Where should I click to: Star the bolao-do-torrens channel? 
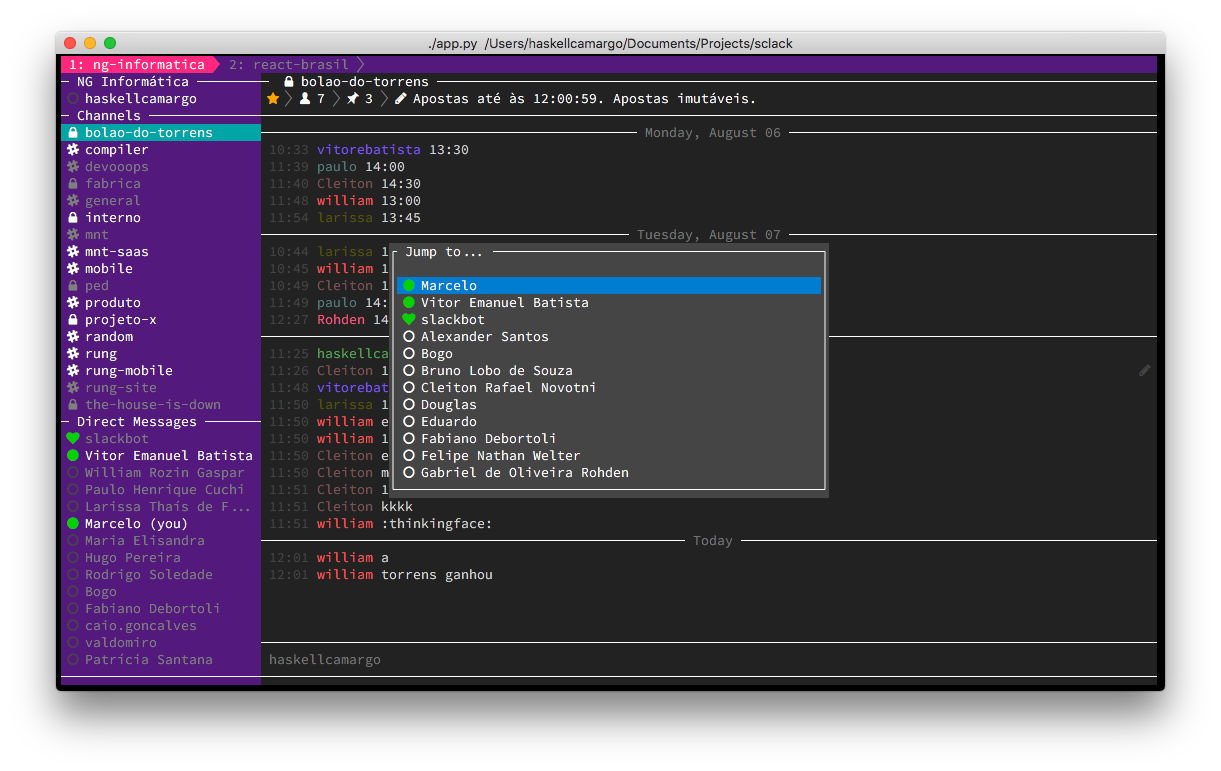click(x=272, y=98)
